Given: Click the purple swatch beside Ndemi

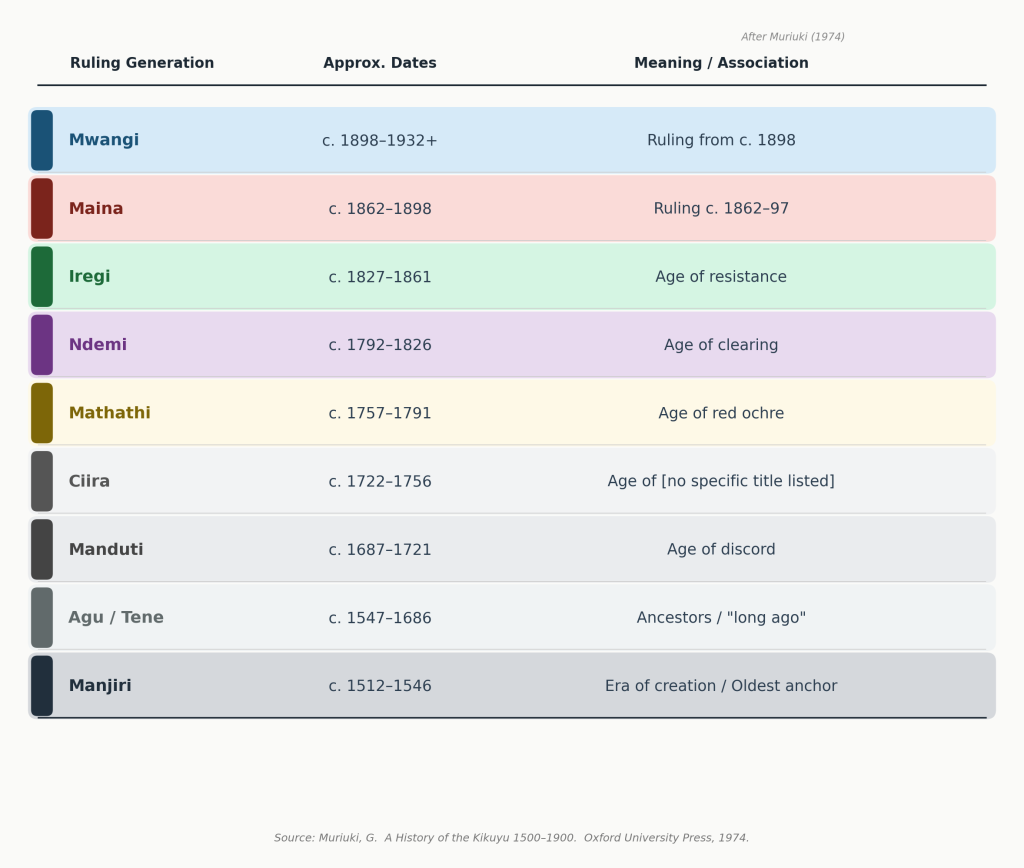Looking at the screenshot, I should (42, 345).
